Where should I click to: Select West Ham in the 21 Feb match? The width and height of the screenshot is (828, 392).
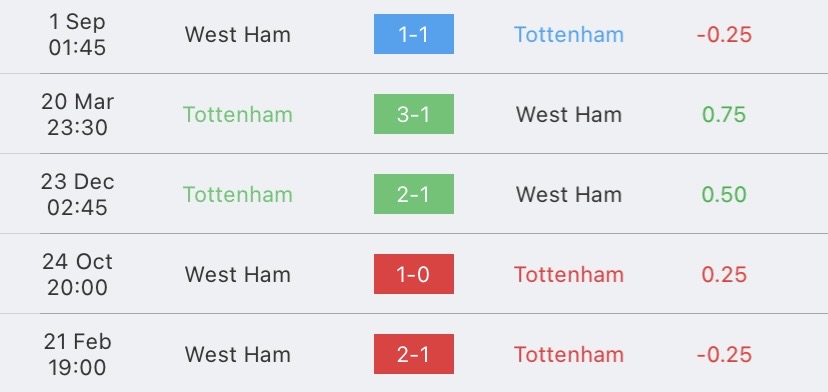238,354
